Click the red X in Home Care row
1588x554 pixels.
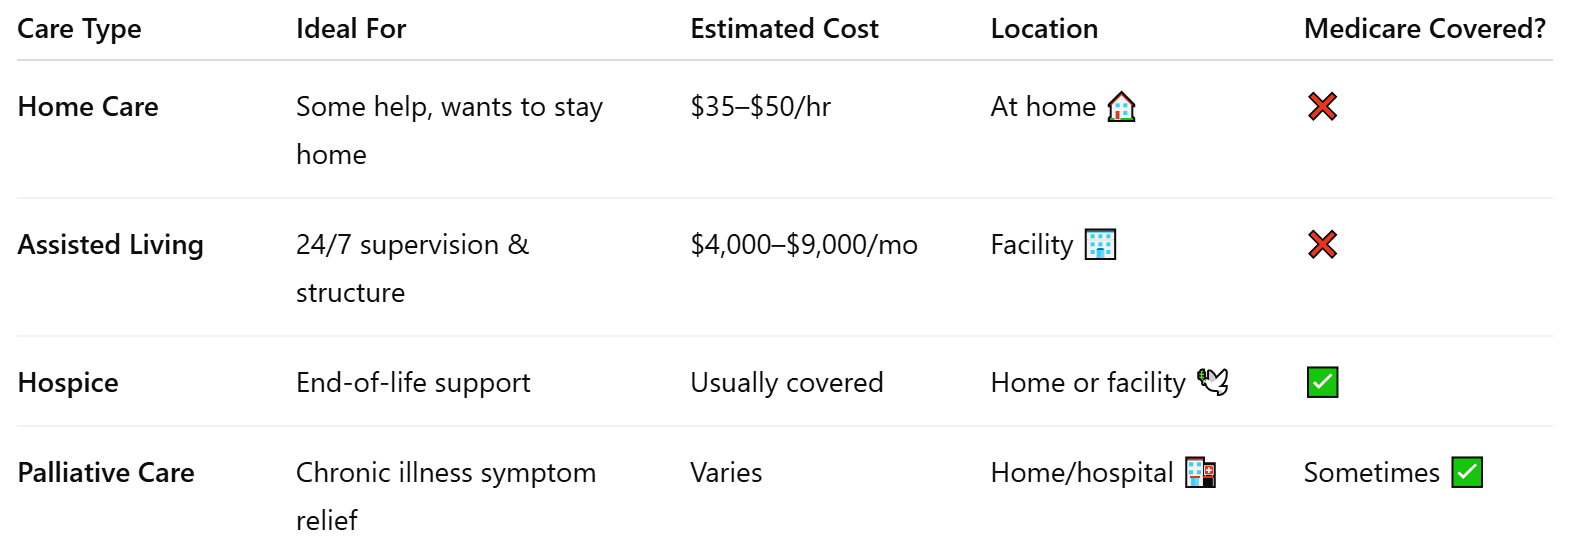tap(1322, 106)
